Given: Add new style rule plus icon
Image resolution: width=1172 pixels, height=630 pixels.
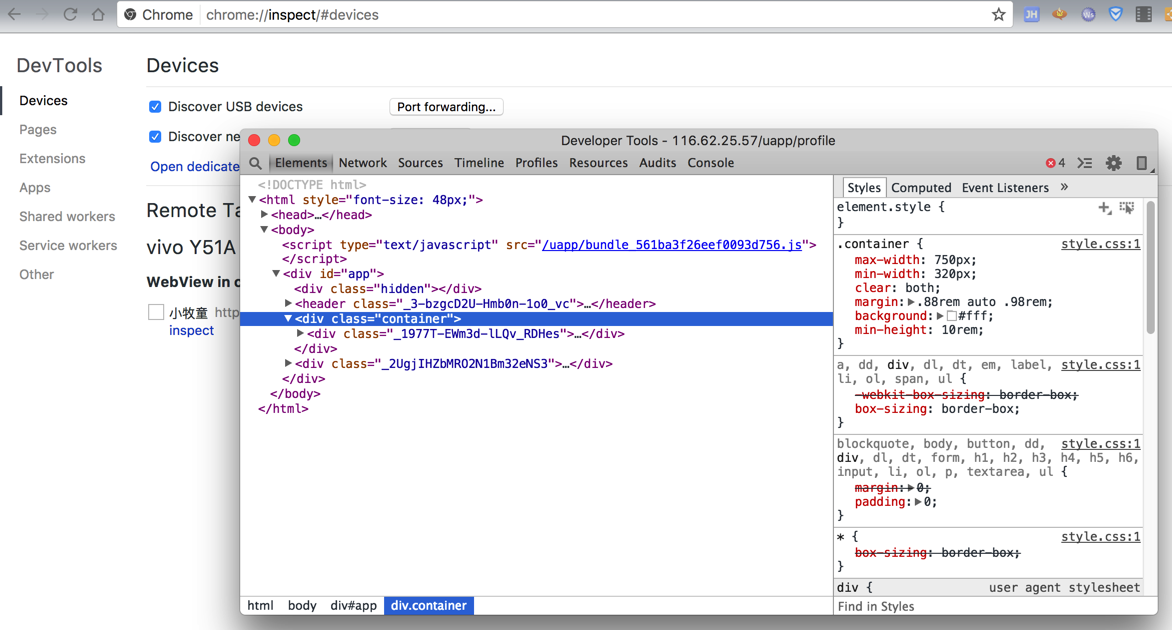Looking at the screenshot, I should point(1104,208).
